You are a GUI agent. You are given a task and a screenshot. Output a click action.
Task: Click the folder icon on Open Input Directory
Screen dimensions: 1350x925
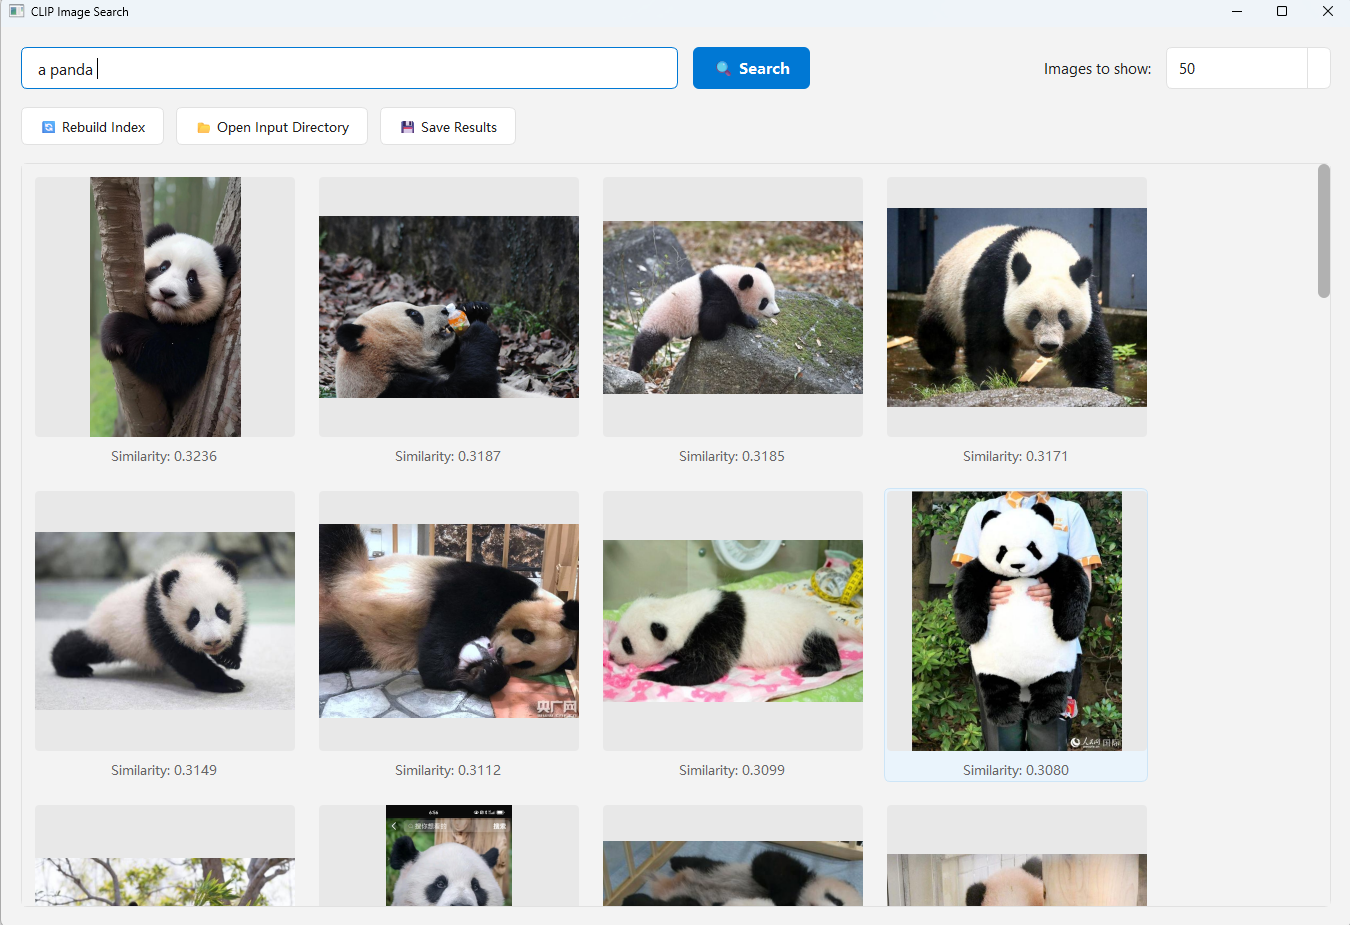(x=203, y=127)
